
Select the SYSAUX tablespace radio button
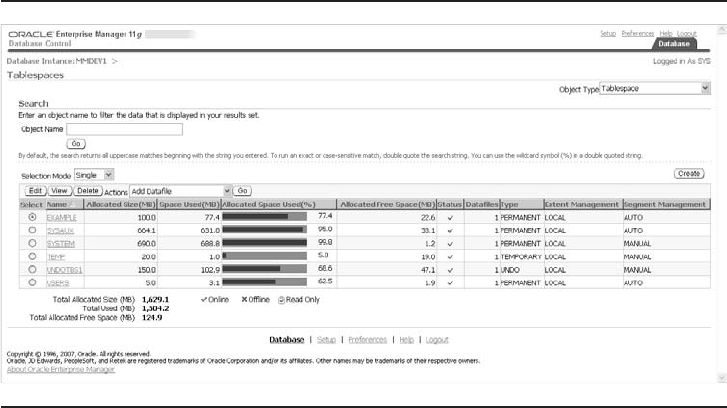32,230
